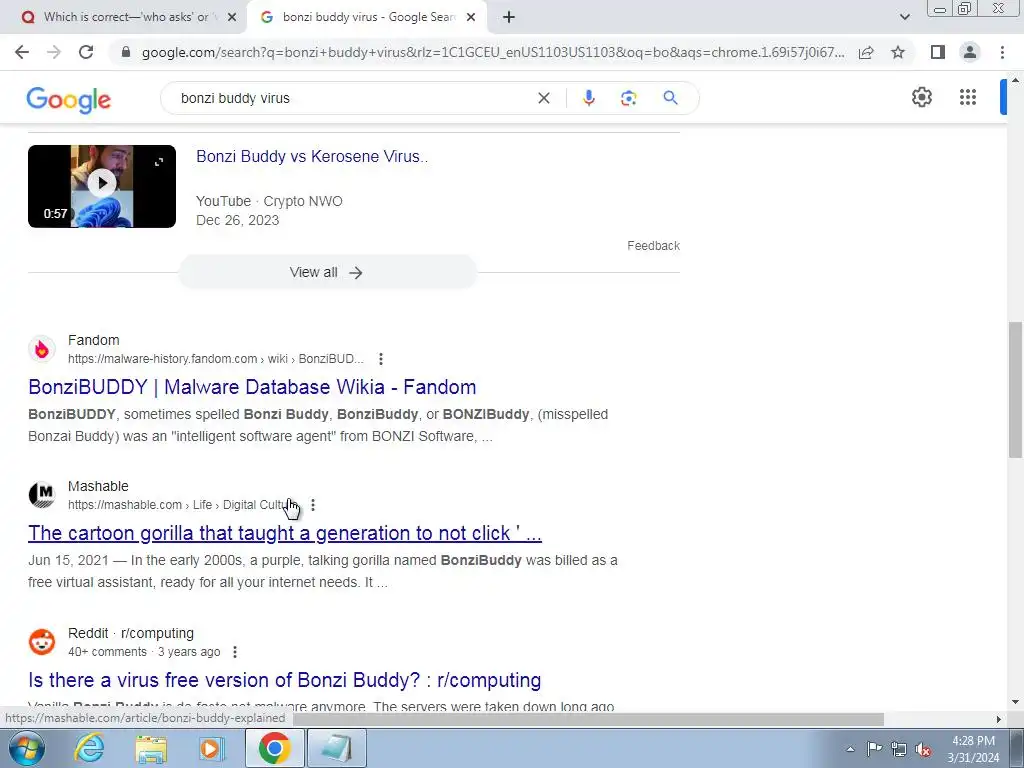Play the Bonzi Buddy vs Kerosene video
1024x768 pixels.
pyautogui.click(x=102, y=186)
